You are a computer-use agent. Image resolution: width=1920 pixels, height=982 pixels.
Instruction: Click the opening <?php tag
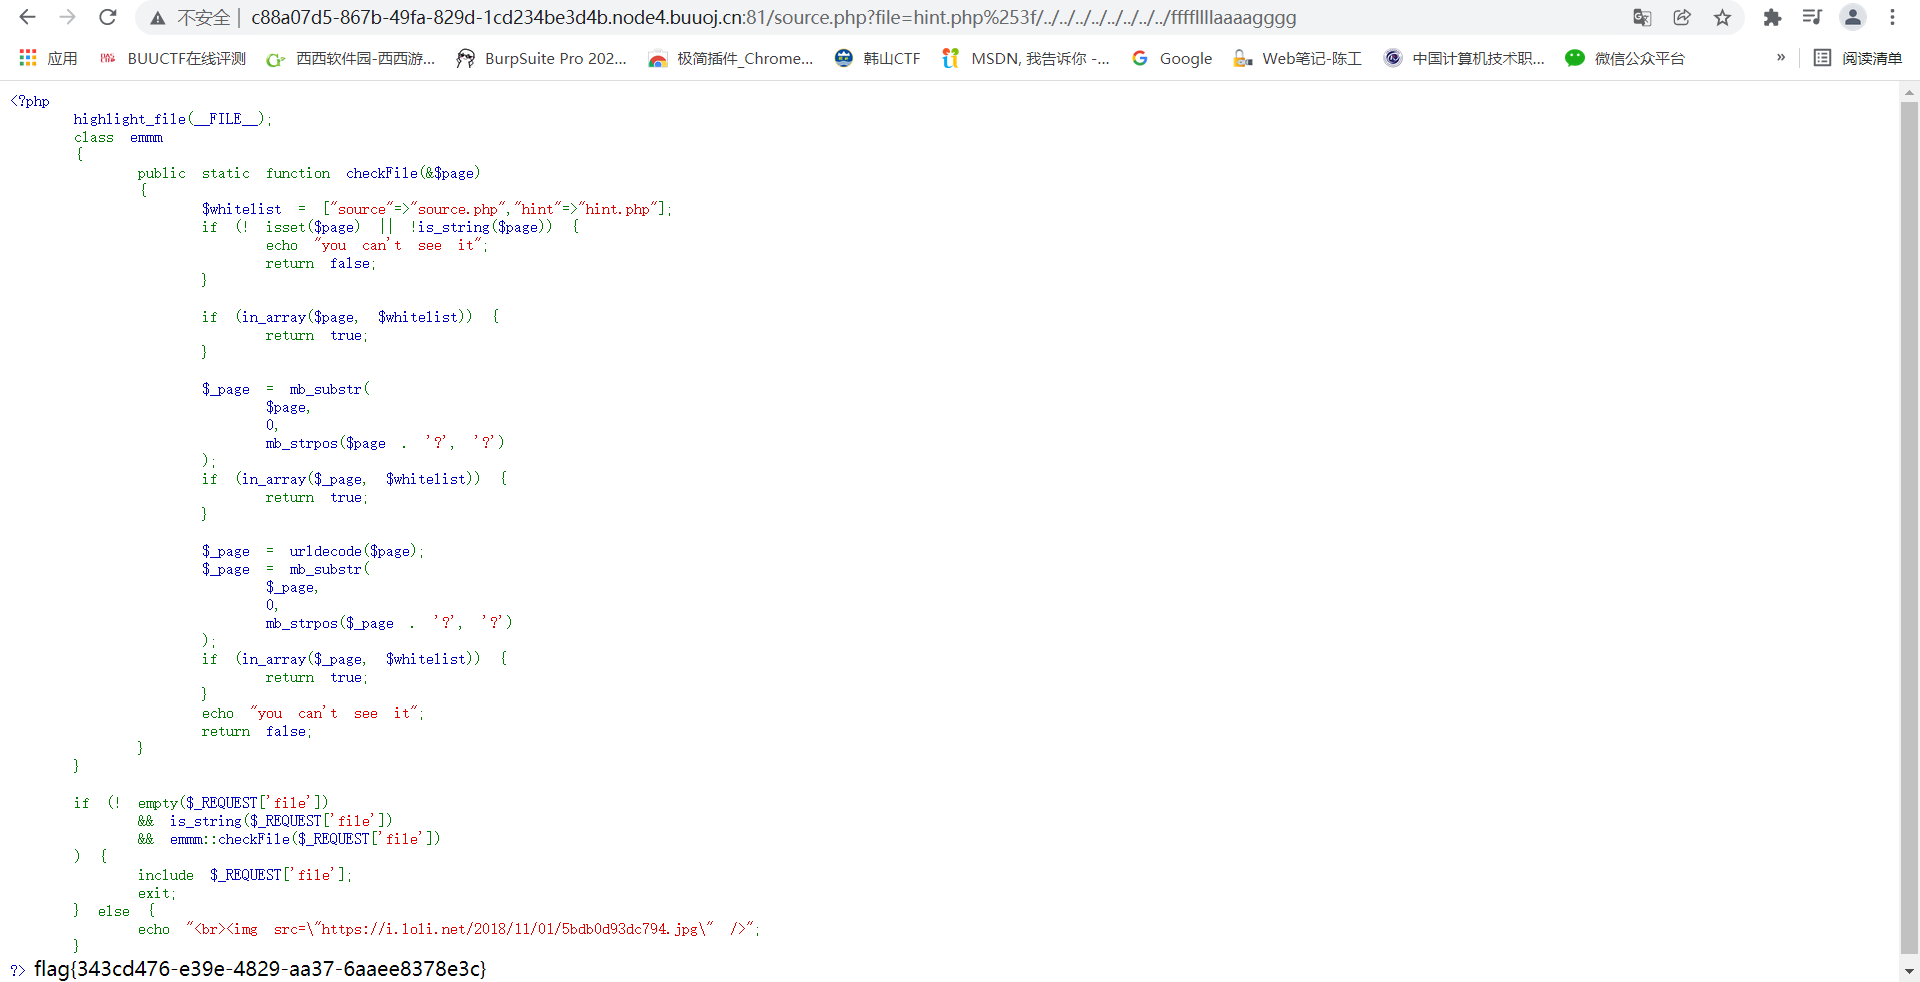[30, 101]
